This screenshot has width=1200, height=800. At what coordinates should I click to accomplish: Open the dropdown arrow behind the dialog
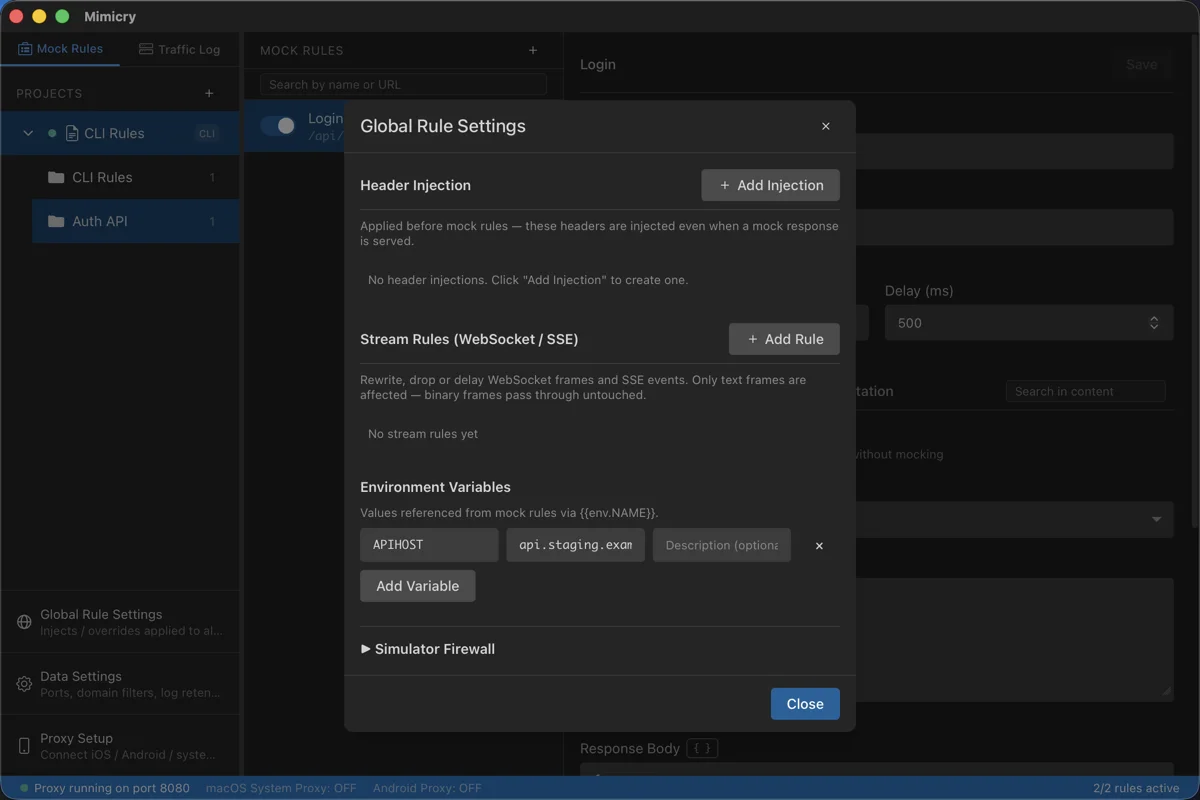tap(1157, 520)
